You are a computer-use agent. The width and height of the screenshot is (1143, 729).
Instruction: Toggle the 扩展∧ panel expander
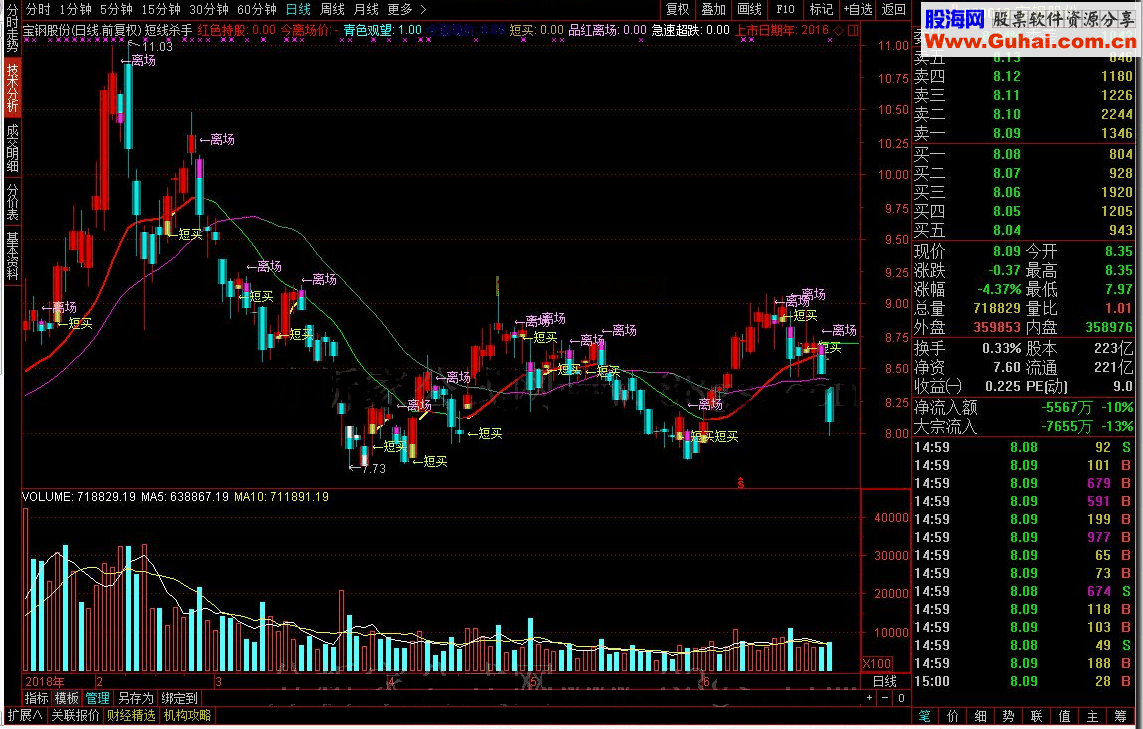[26, 715]
